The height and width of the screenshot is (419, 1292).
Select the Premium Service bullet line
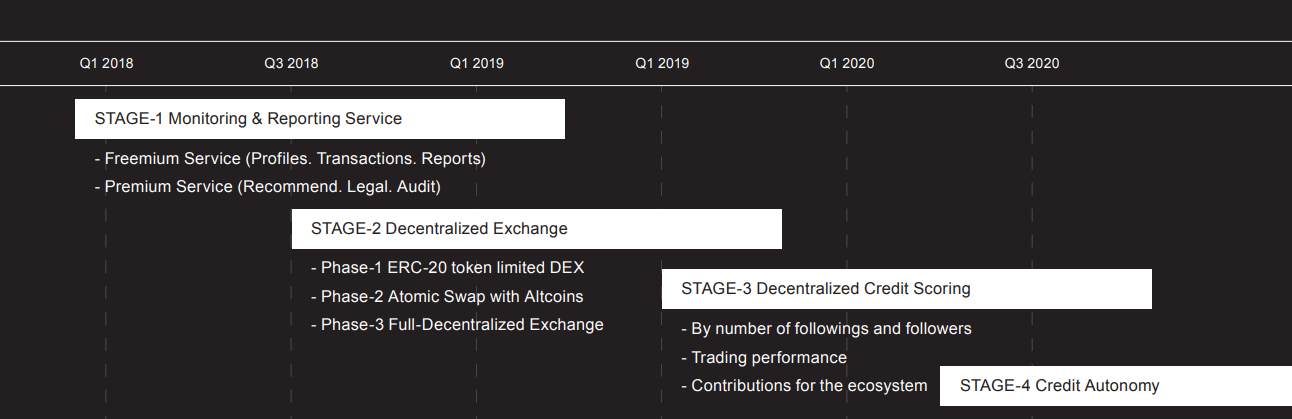pyautogui.click(x=267, y=187)
